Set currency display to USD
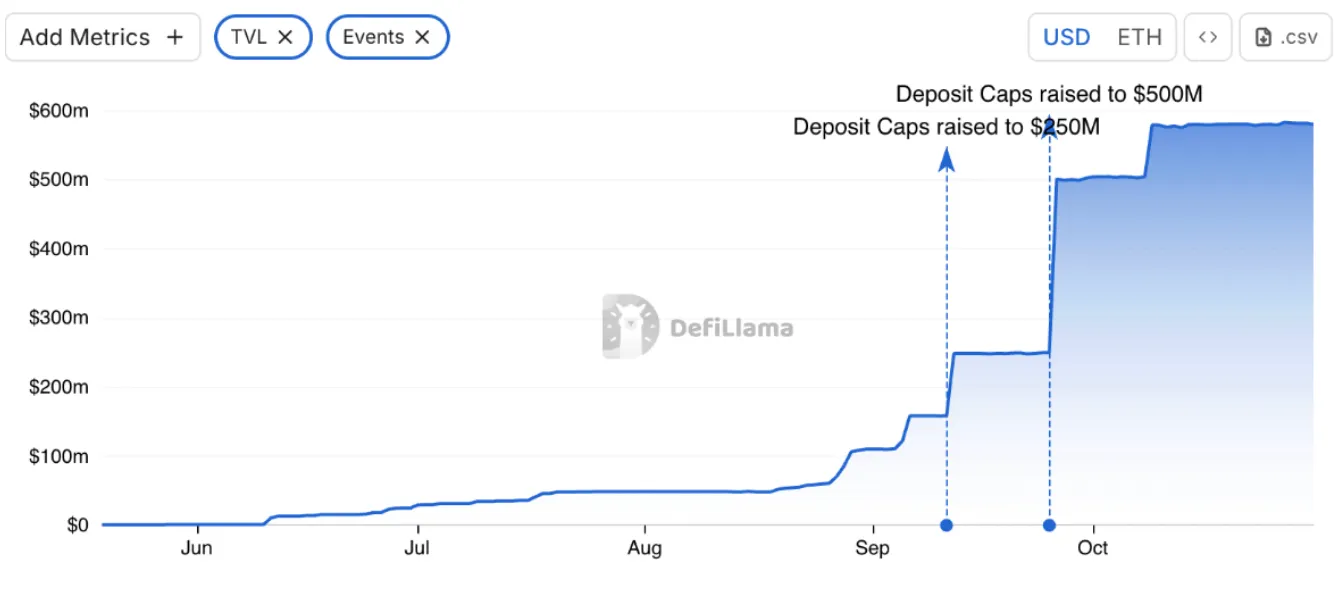Viewport: 1334px width, 590px height. 1066,37
